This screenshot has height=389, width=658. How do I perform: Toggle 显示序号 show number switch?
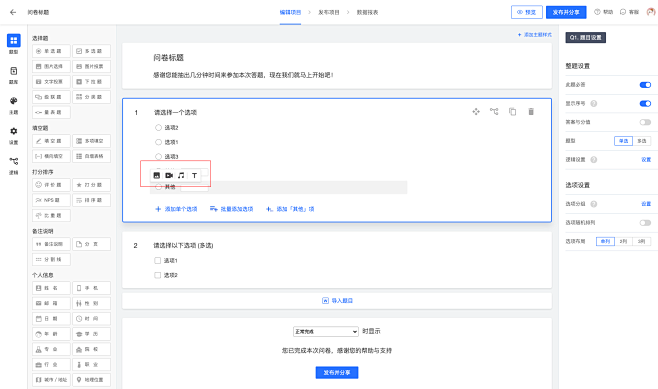point(645,103)
